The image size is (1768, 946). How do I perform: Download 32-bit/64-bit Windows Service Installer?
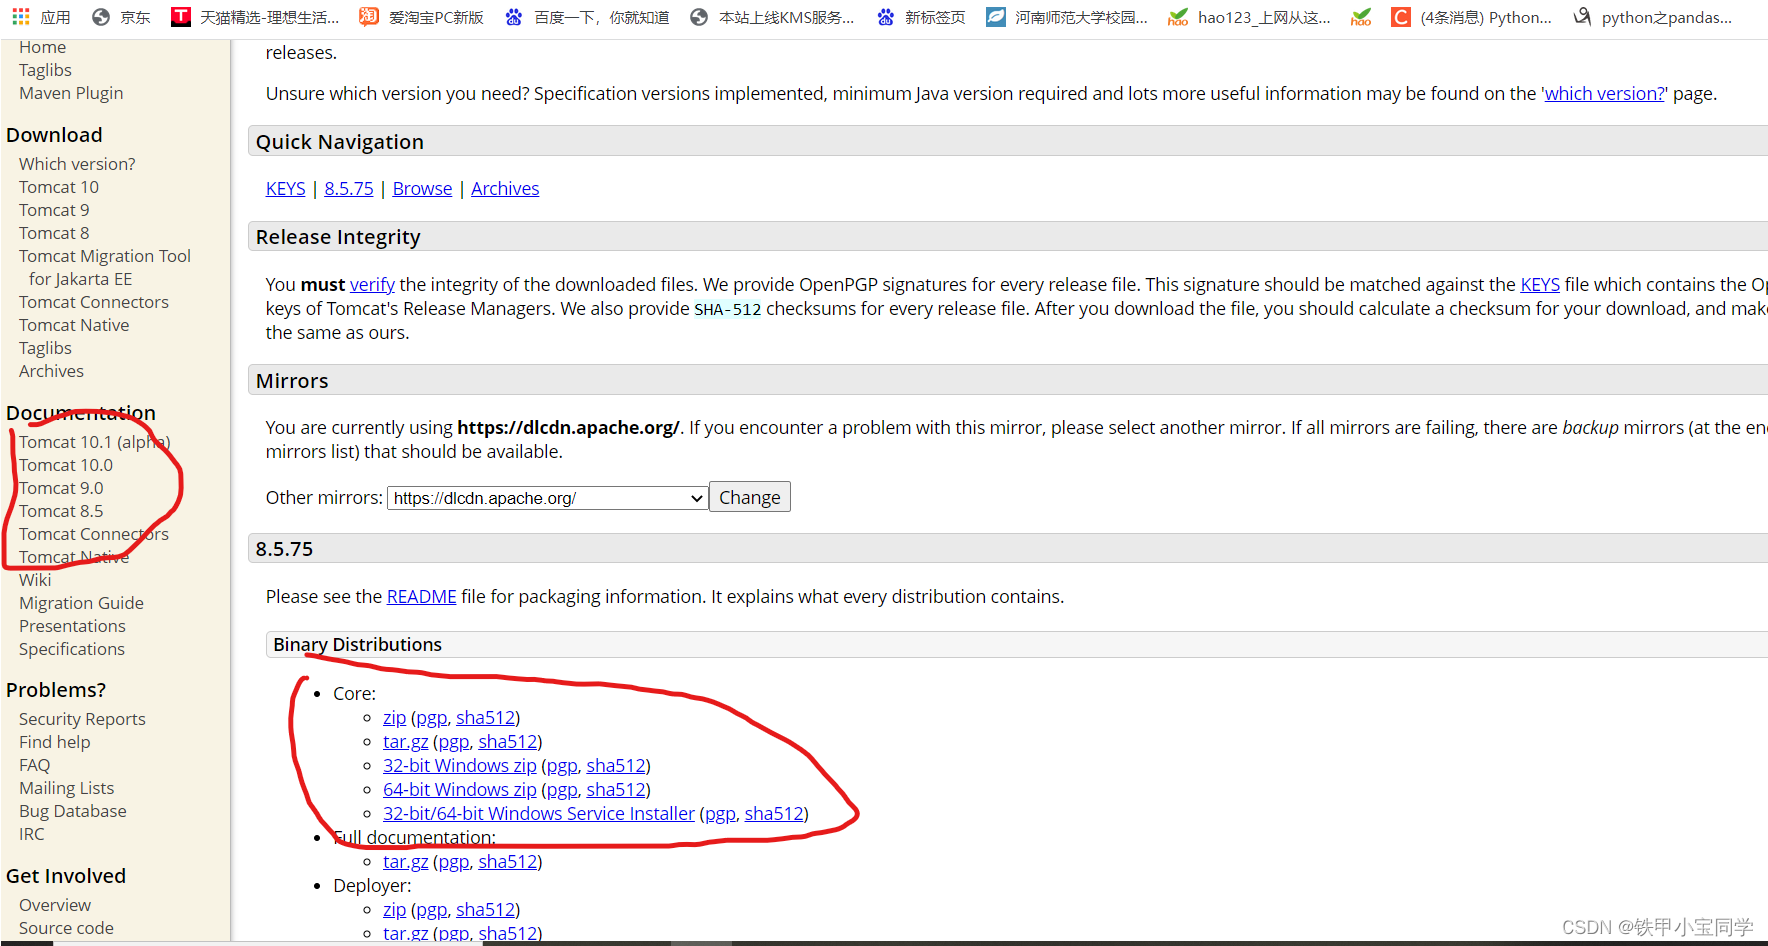539,814
